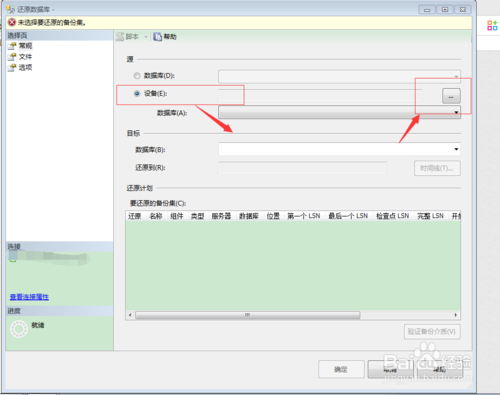This screenshot has height=395, width=500.
Task: Click the 未选择要还原的备份集 error message
Action: click(52, 23)
